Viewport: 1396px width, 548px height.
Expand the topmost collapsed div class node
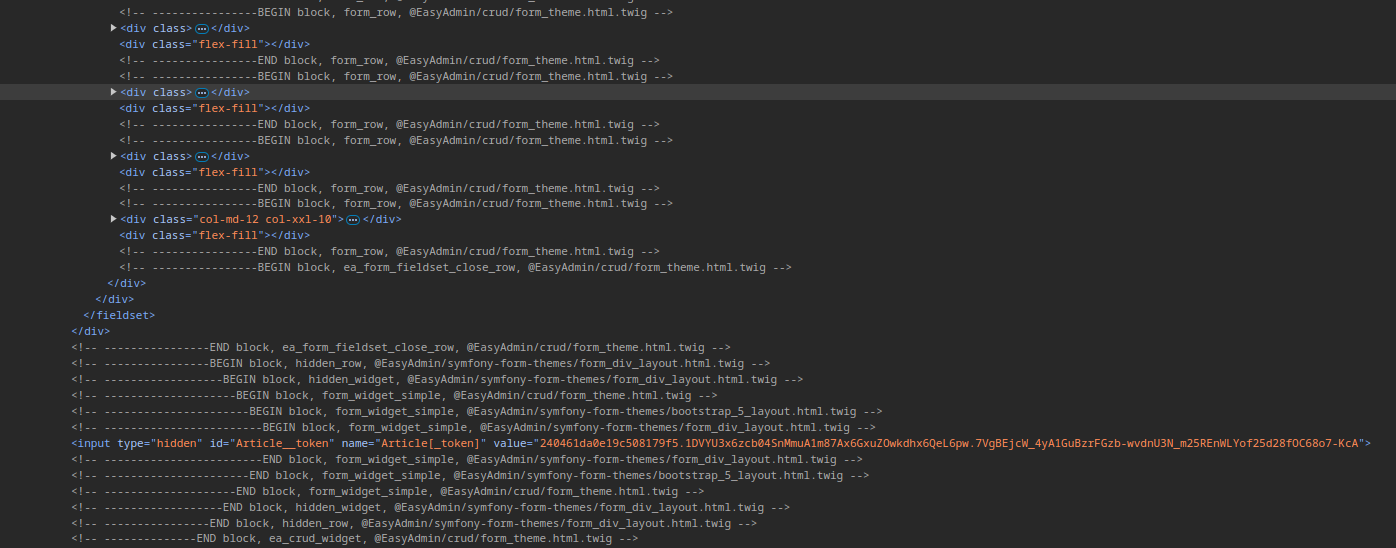click(114, 28)
